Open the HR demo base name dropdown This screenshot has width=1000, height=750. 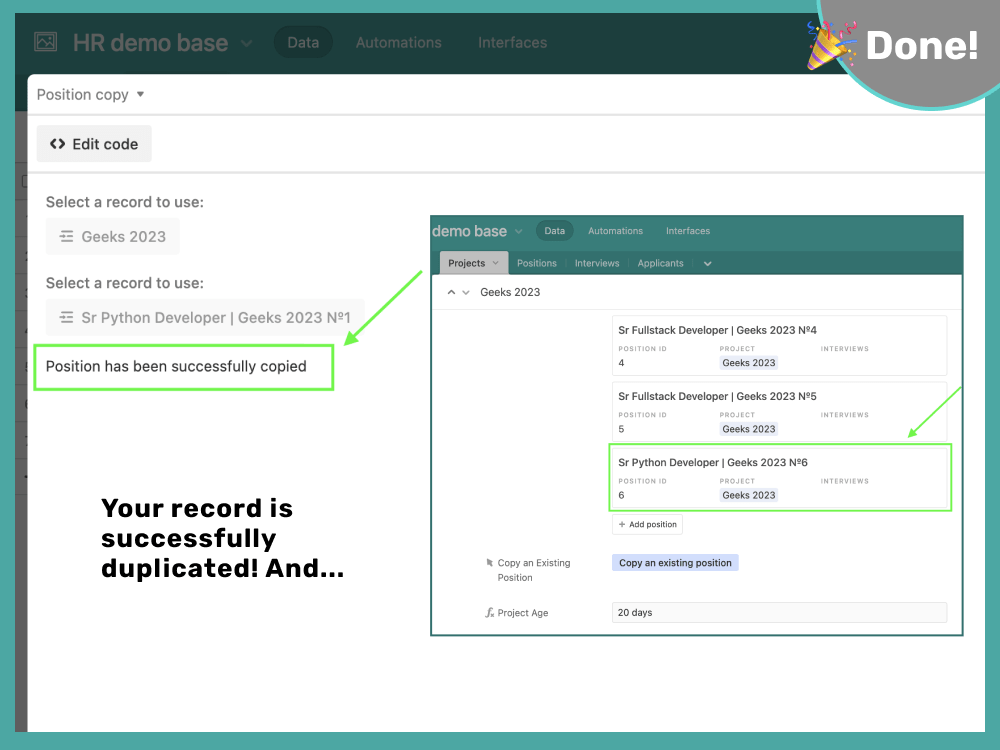pyautogui.click(x=247, y=43)
